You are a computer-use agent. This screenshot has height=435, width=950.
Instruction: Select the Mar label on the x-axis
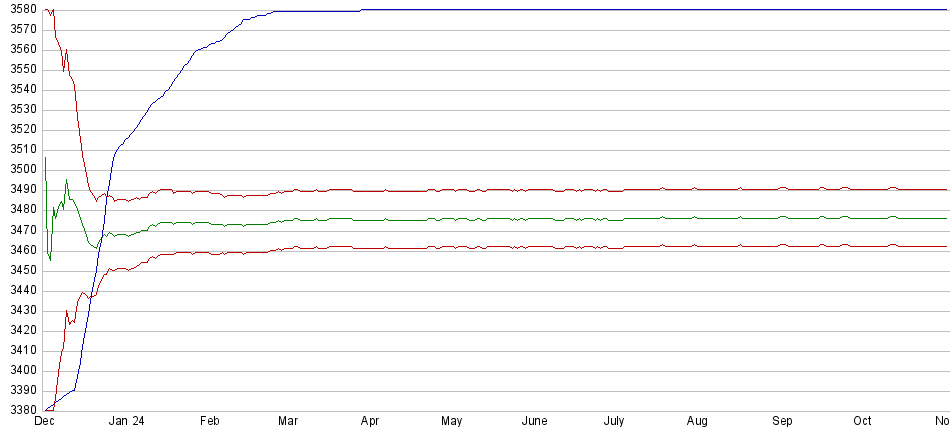[288, 422]
